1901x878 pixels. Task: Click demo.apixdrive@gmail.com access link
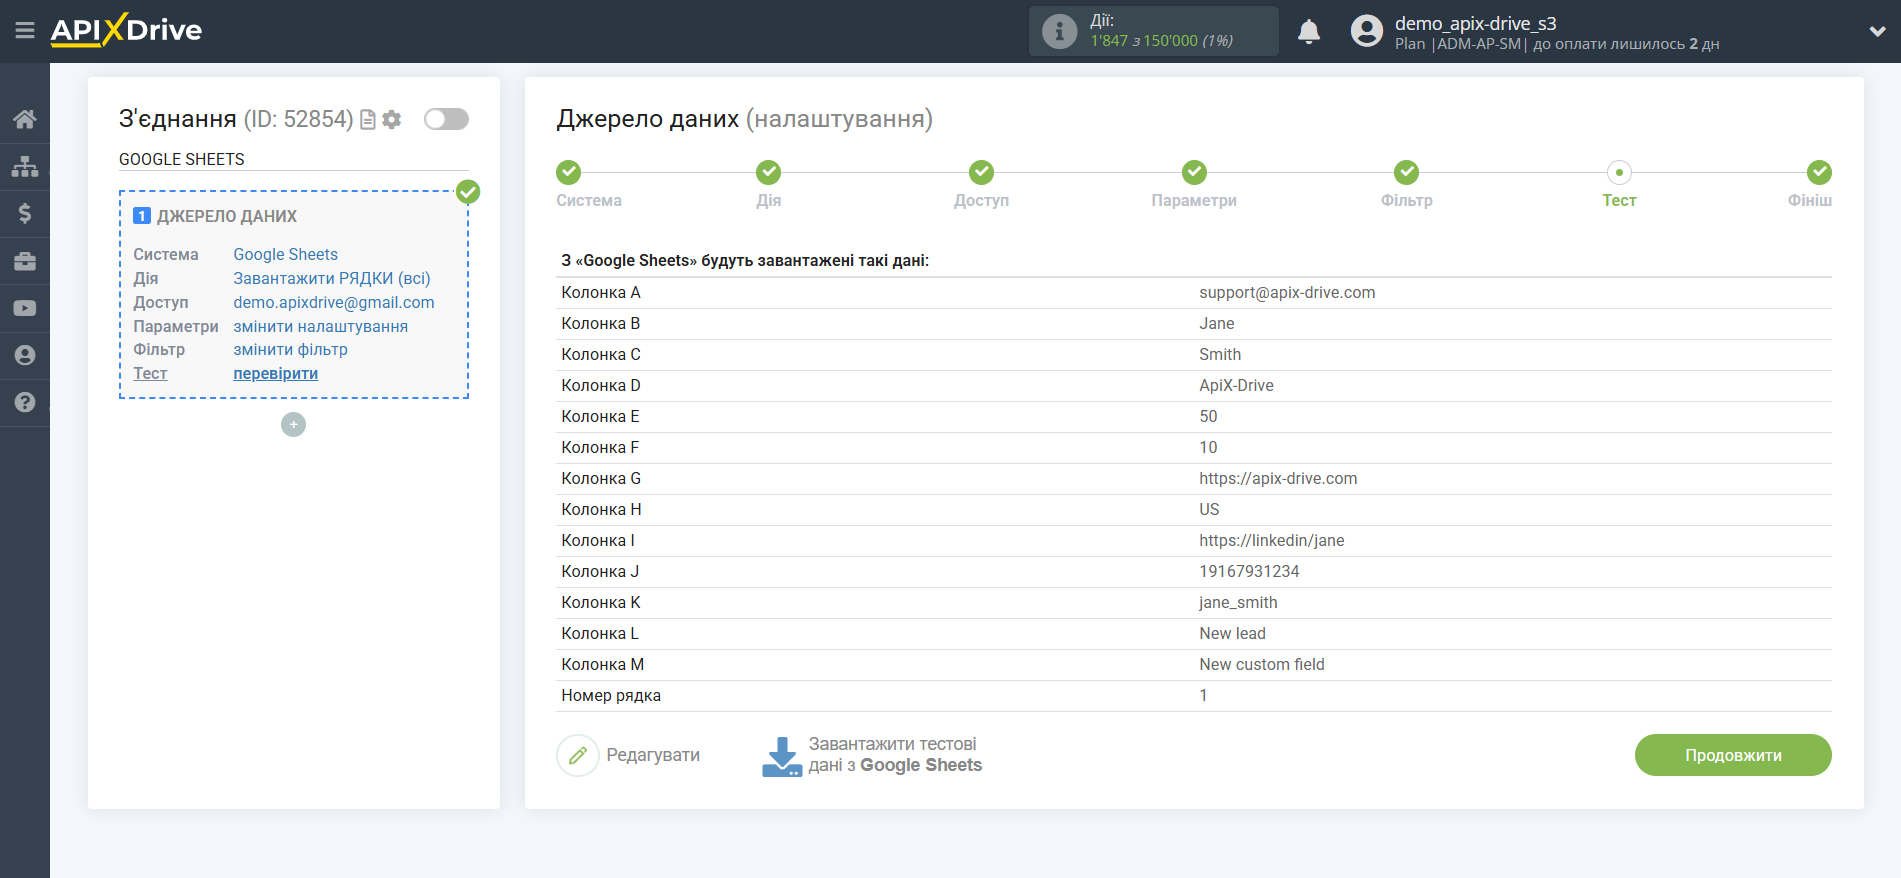[x=334, y=302]
